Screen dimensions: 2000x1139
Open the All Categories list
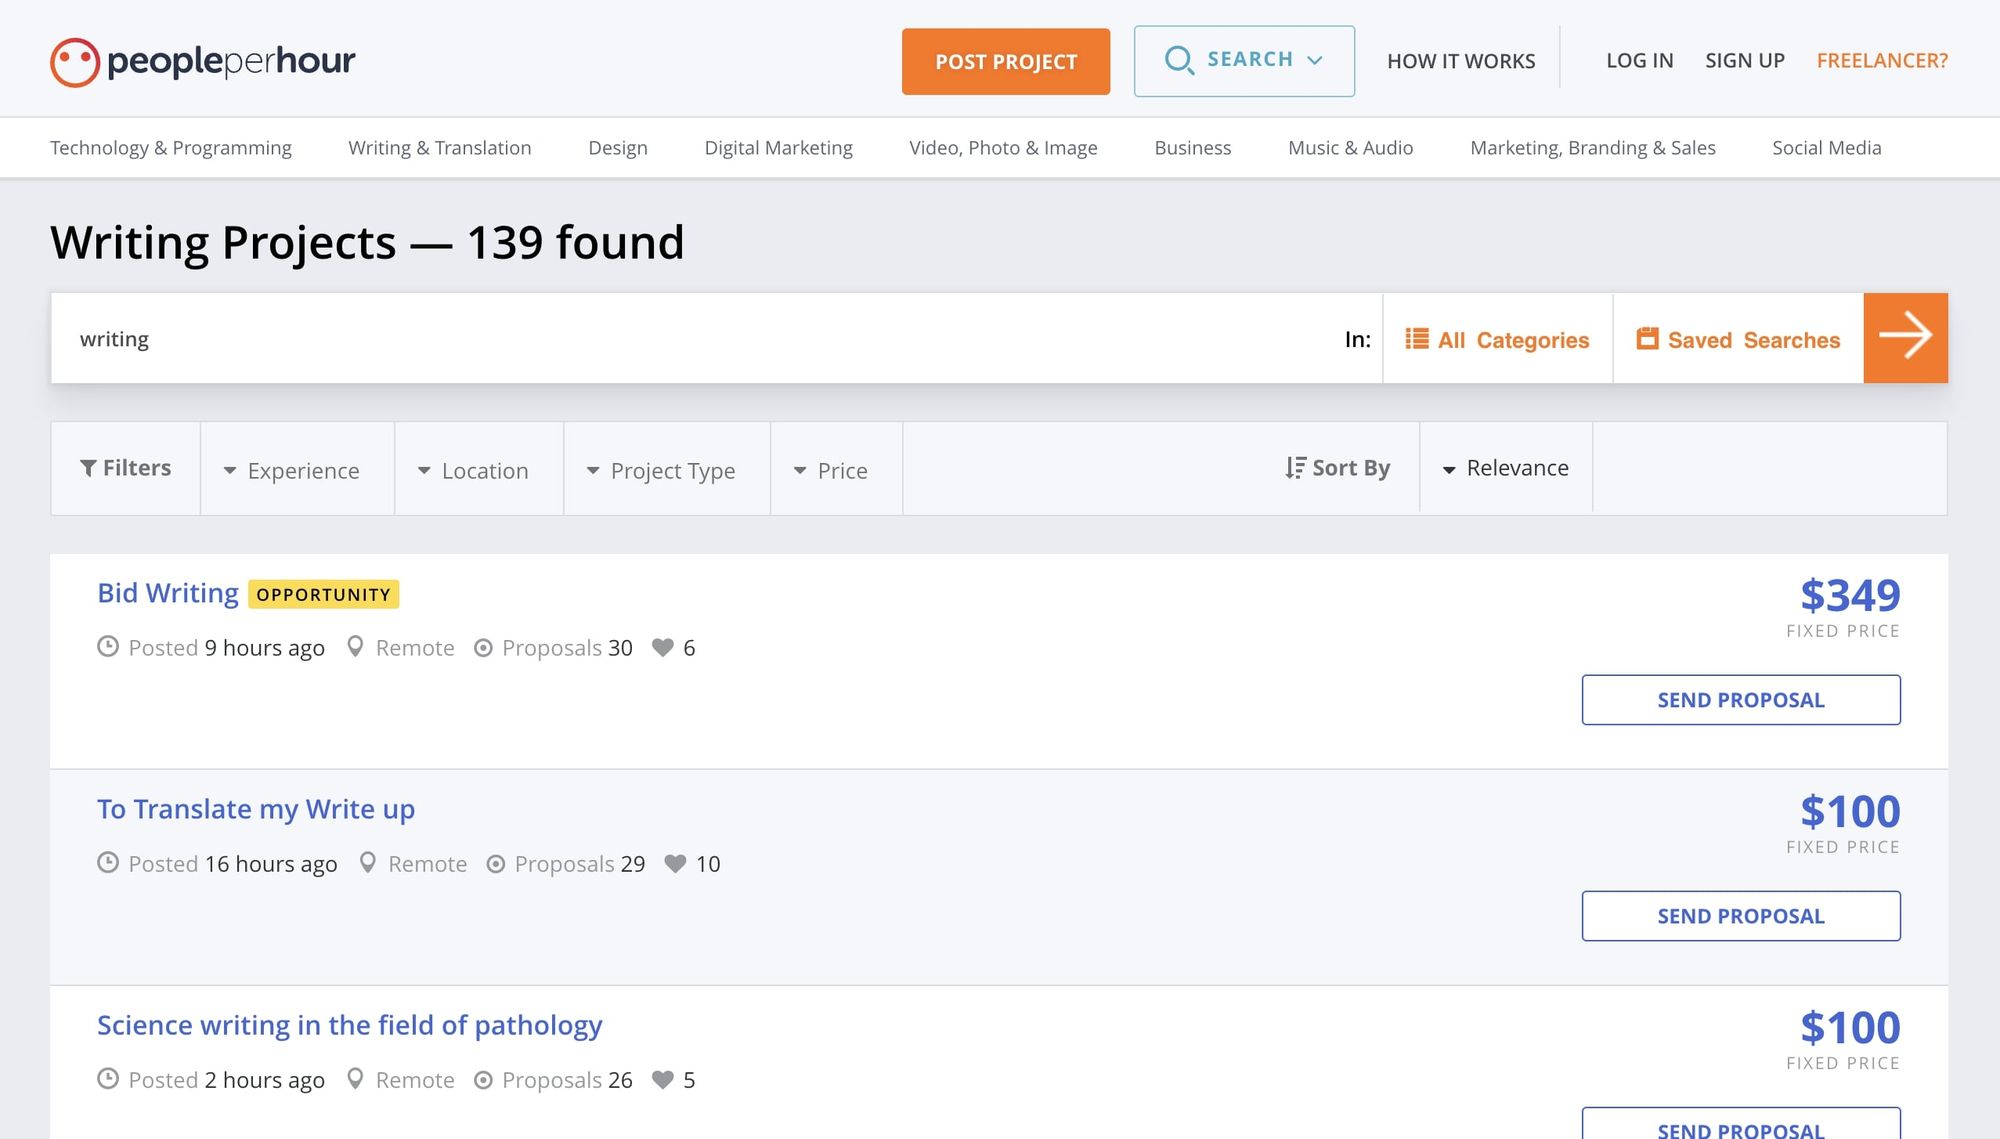(1497, 340)
